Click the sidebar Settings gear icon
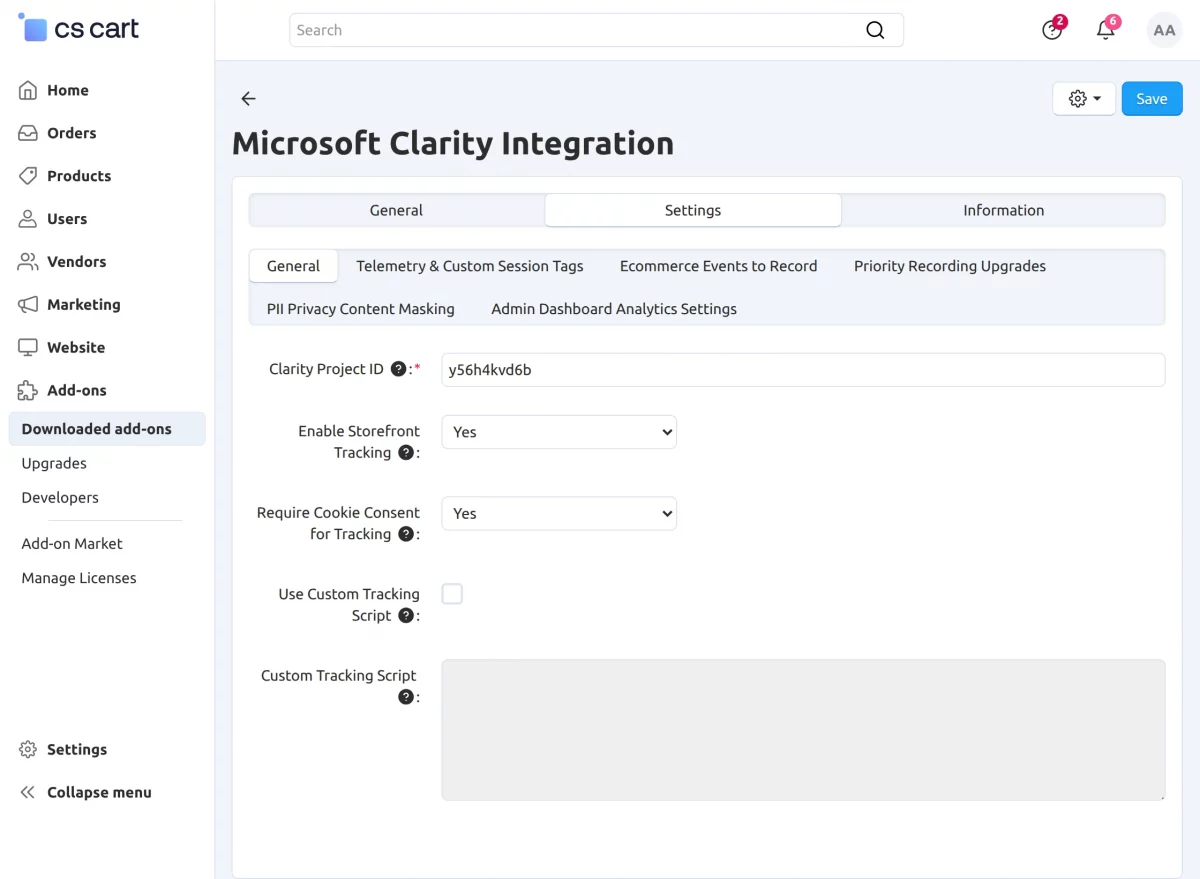 coord(28,750)
